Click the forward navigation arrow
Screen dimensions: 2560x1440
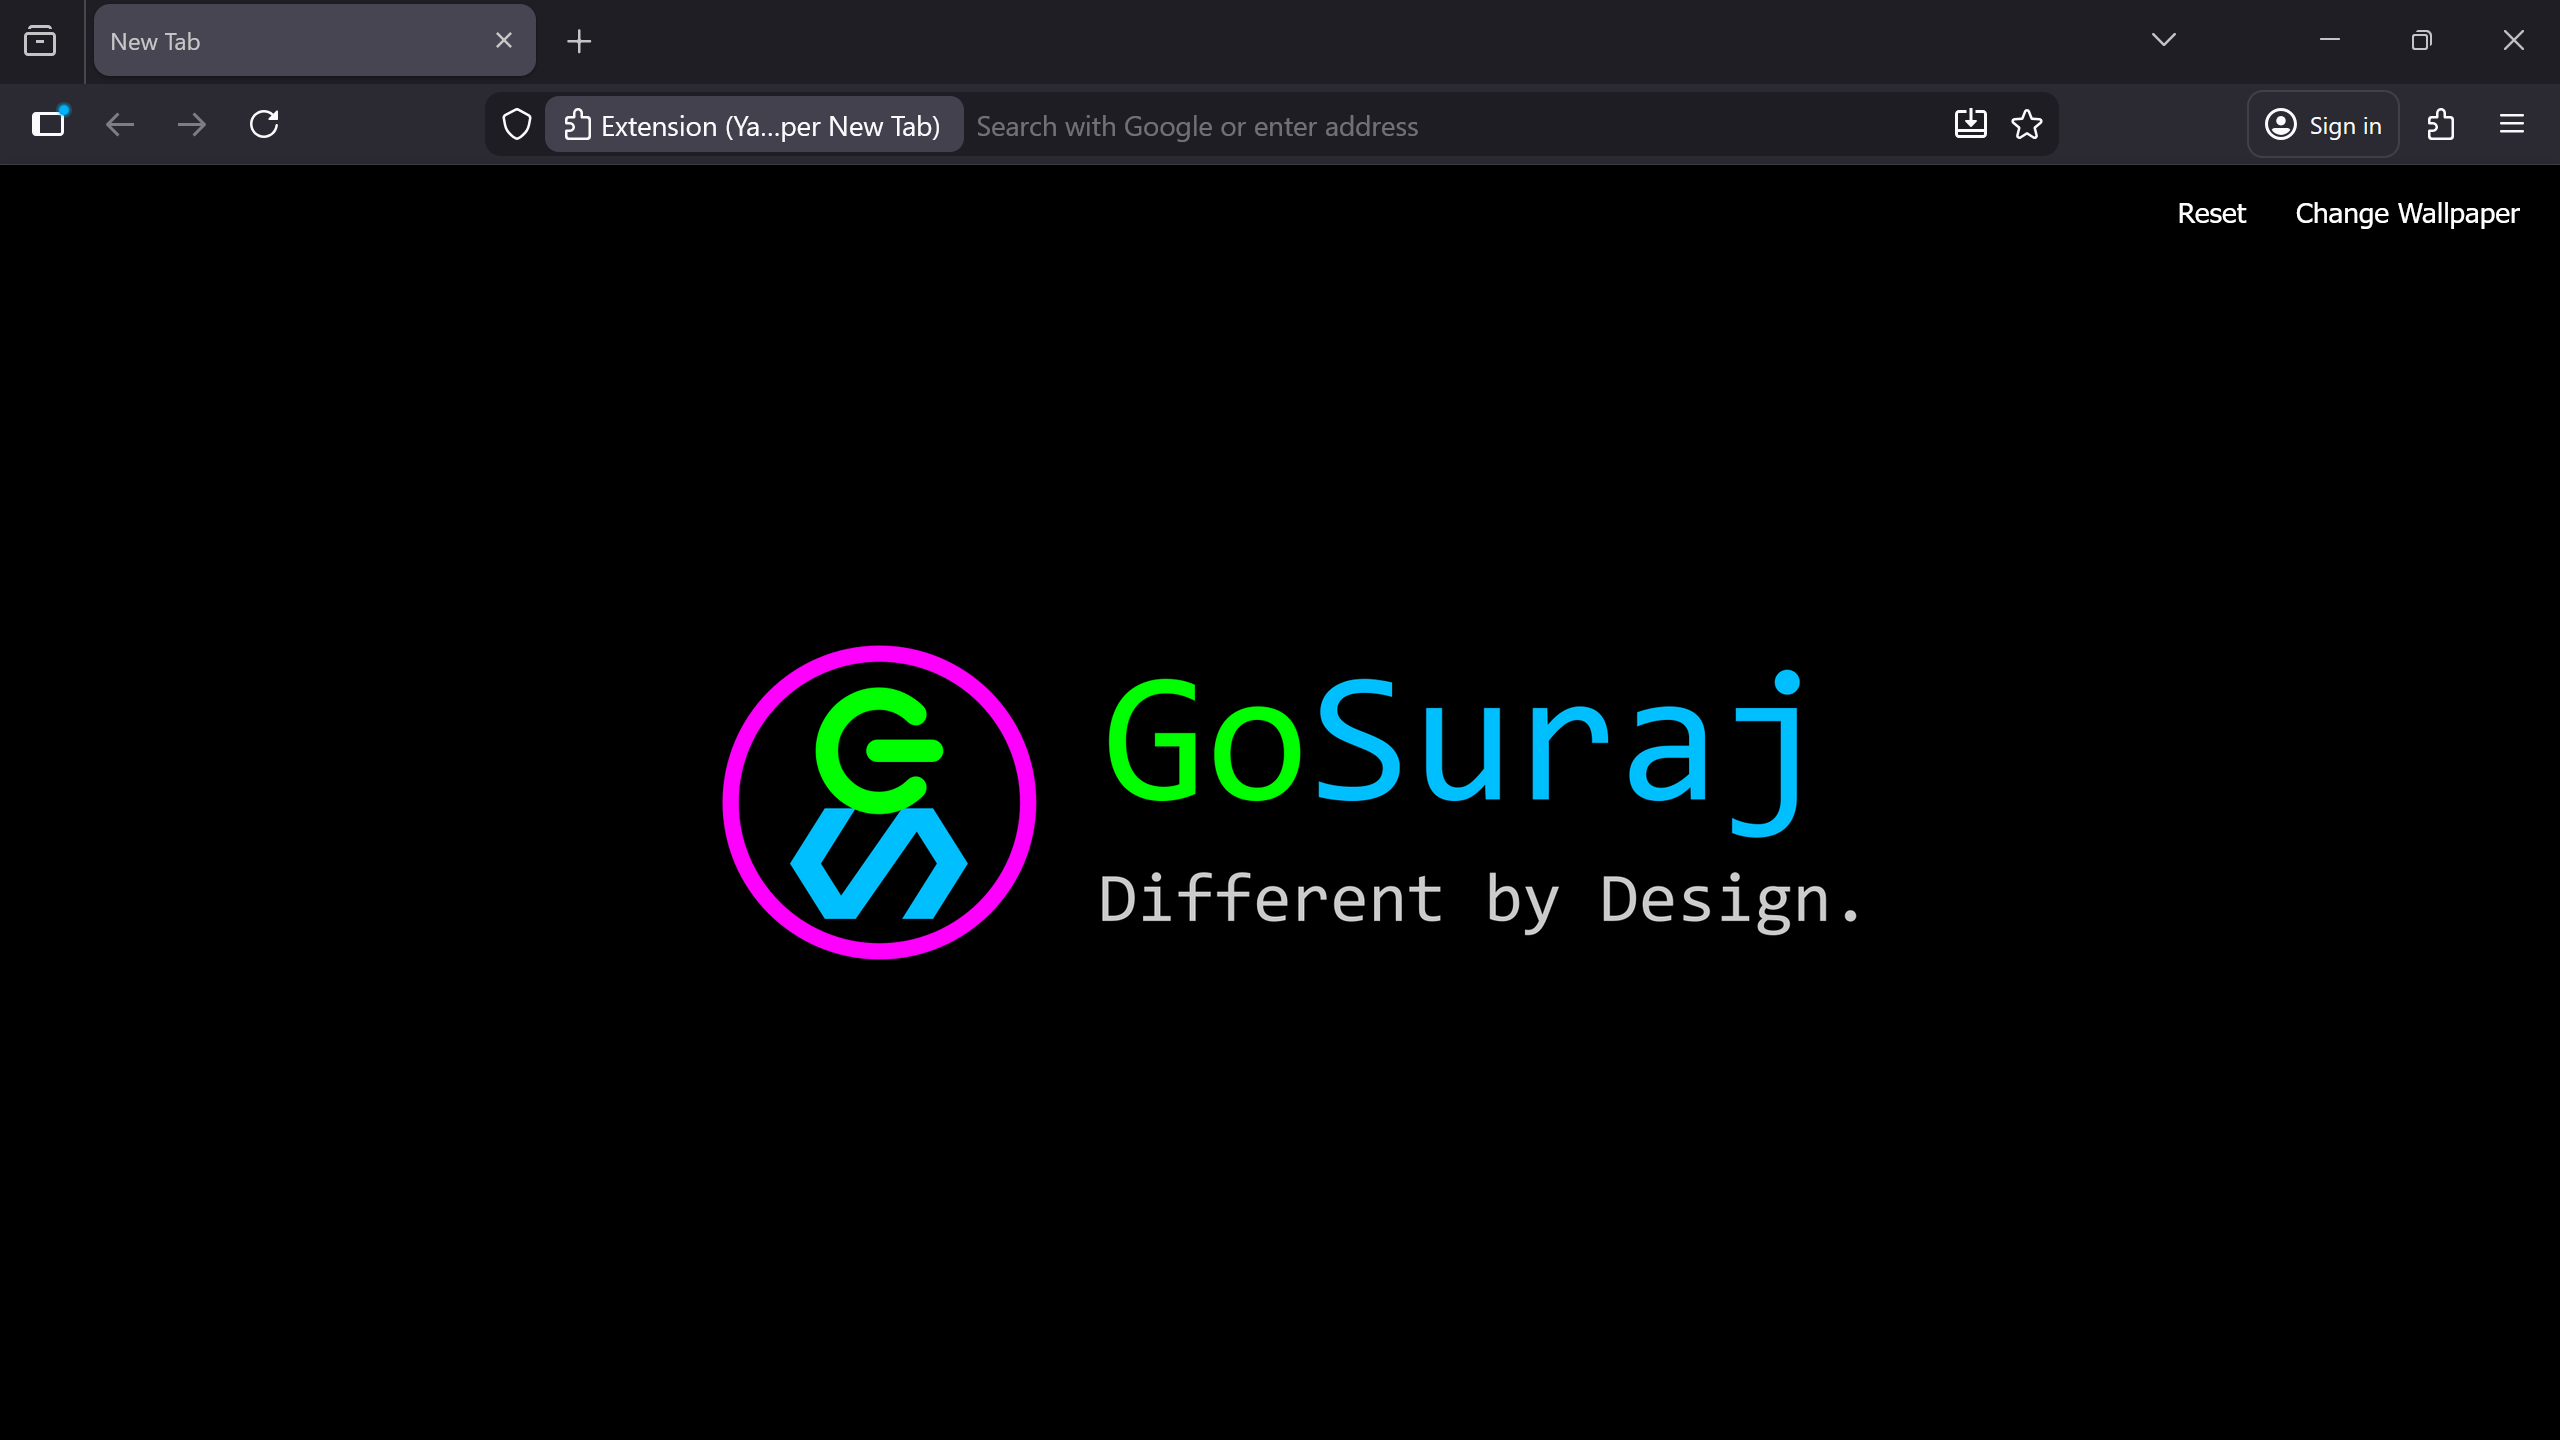[x=190, y=124]
